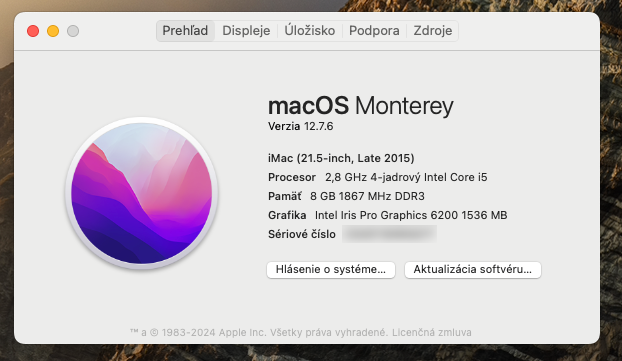This screenshot has height=361, width=622.
Task: Select the 2,8 GHz 4-jadrový Intel Core i5 value
Action: pyautogui.click(x=406, y=177)
